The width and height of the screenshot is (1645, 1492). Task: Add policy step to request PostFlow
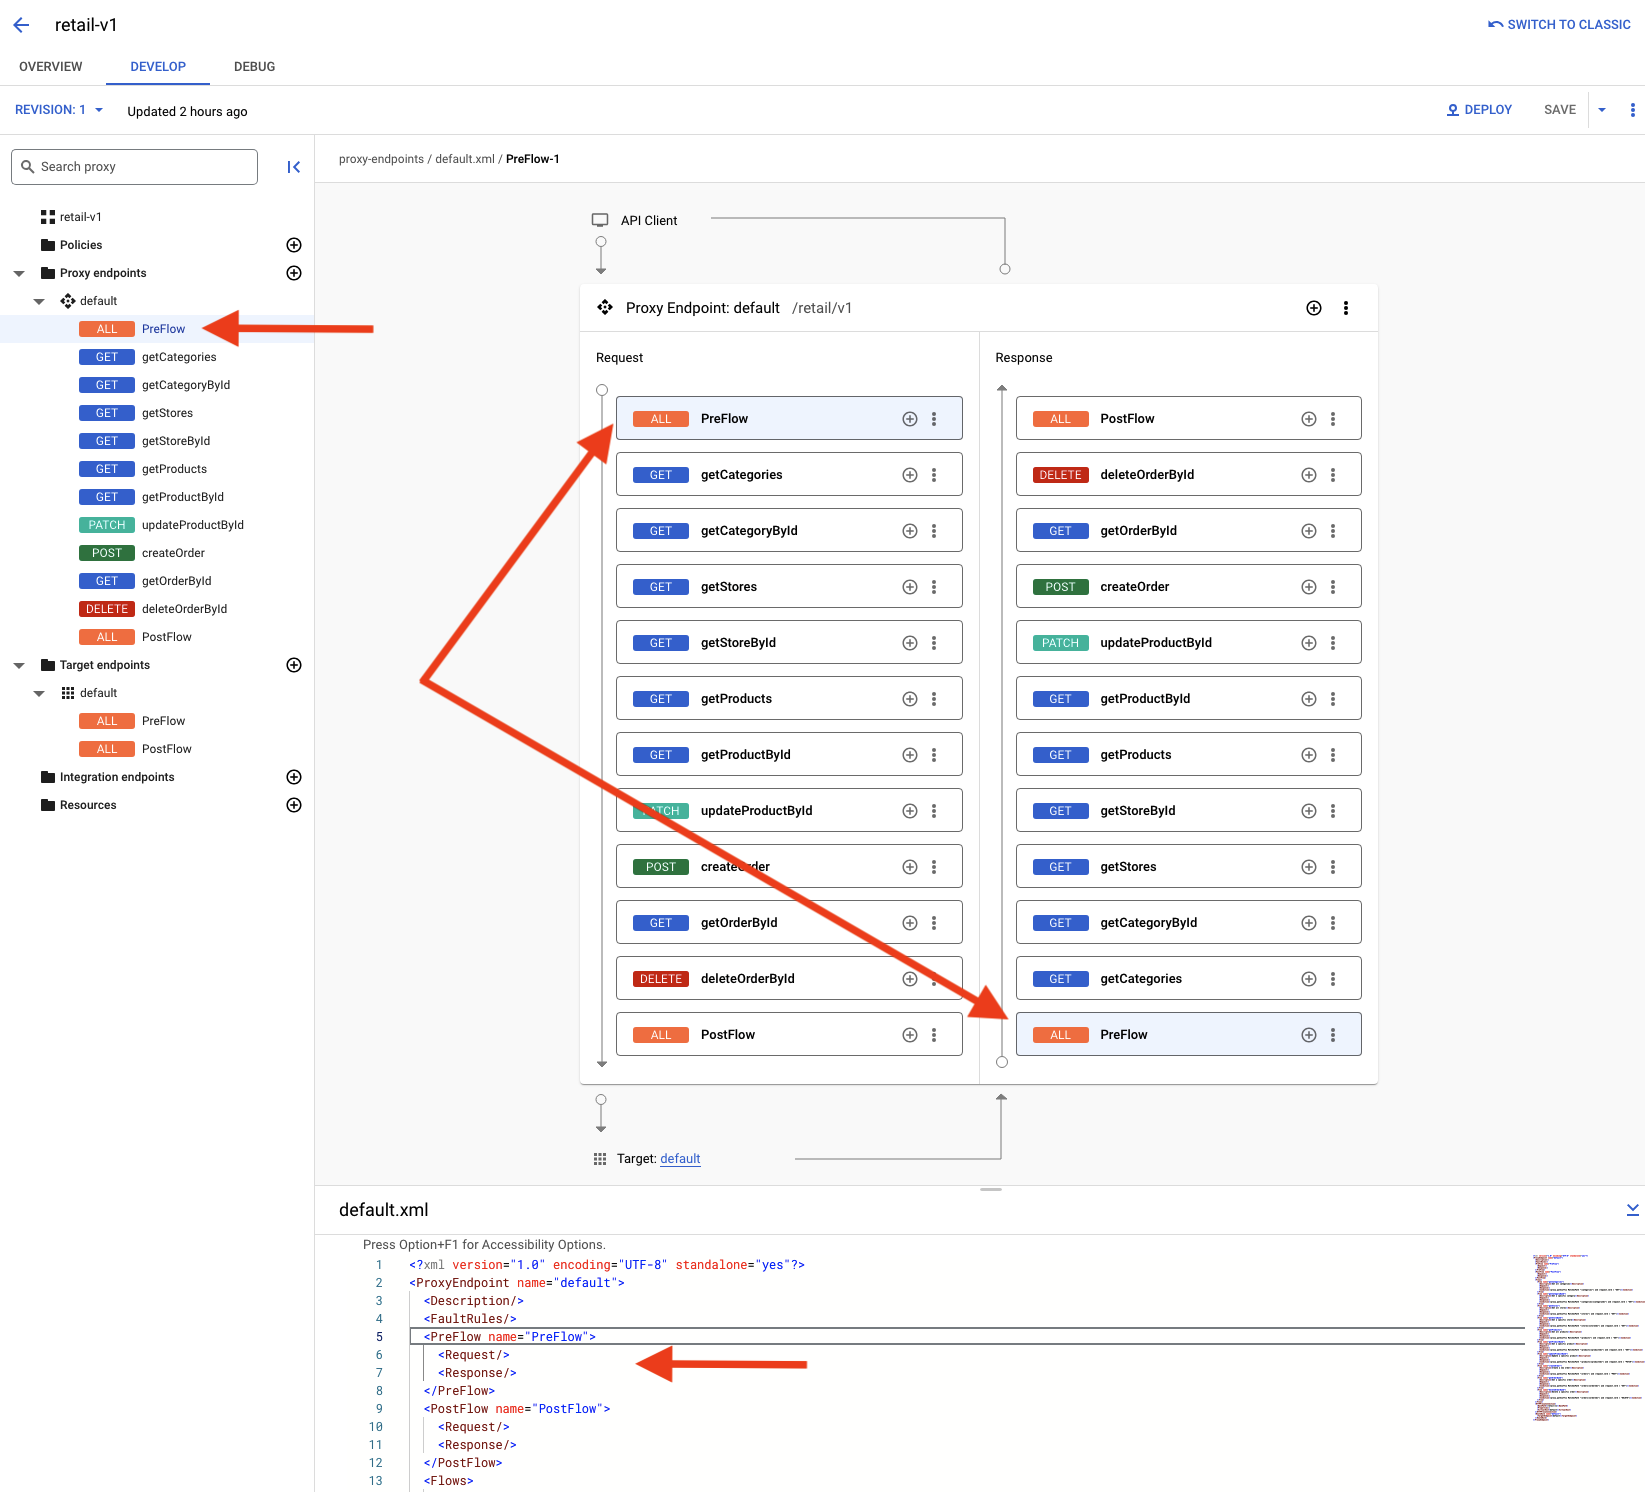[910, 1035]
